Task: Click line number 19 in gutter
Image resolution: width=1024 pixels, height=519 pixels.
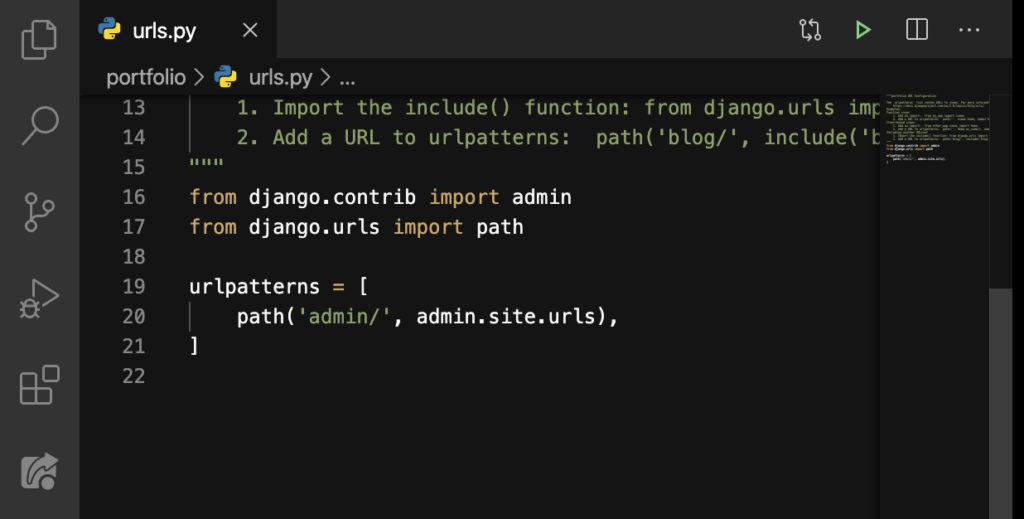Action: coord(134,287)
